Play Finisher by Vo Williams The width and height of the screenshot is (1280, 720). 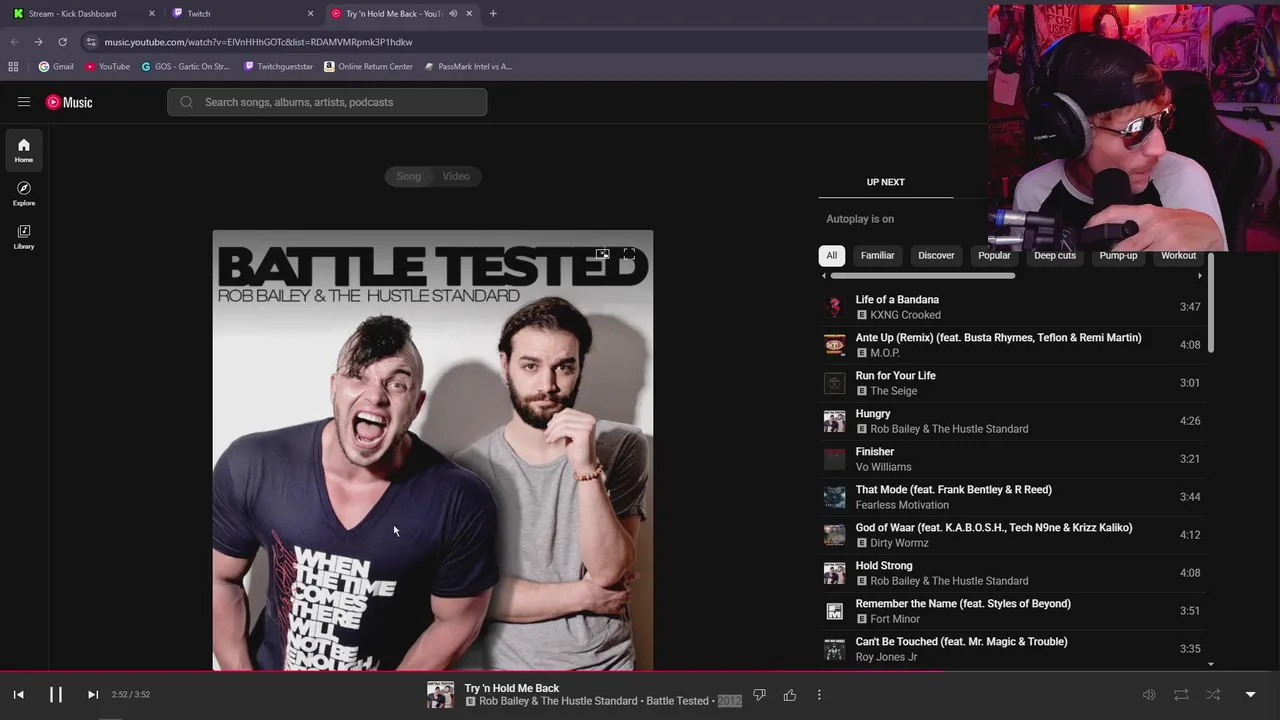click(1012, 459)
